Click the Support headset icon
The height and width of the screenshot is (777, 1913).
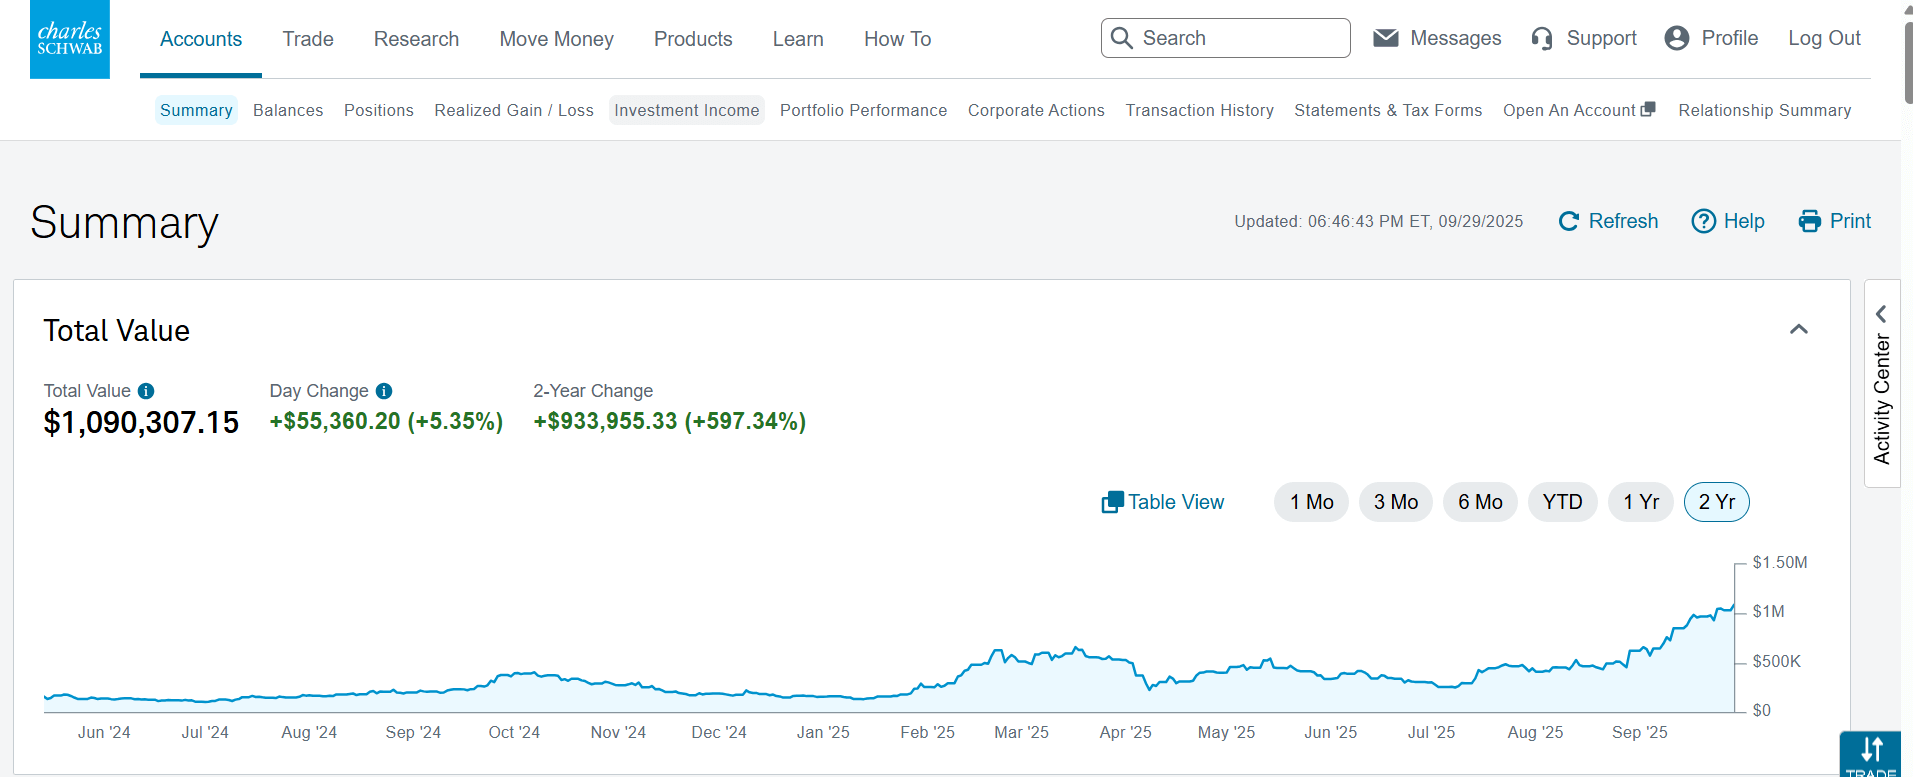(x=1542, y=39)
